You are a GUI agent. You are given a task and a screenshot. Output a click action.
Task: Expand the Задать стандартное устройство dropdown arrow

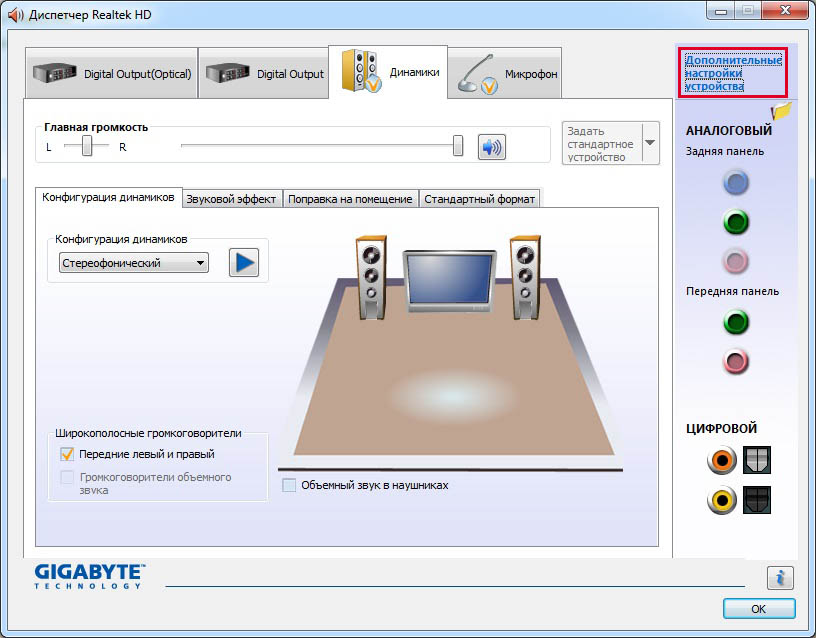650,143
